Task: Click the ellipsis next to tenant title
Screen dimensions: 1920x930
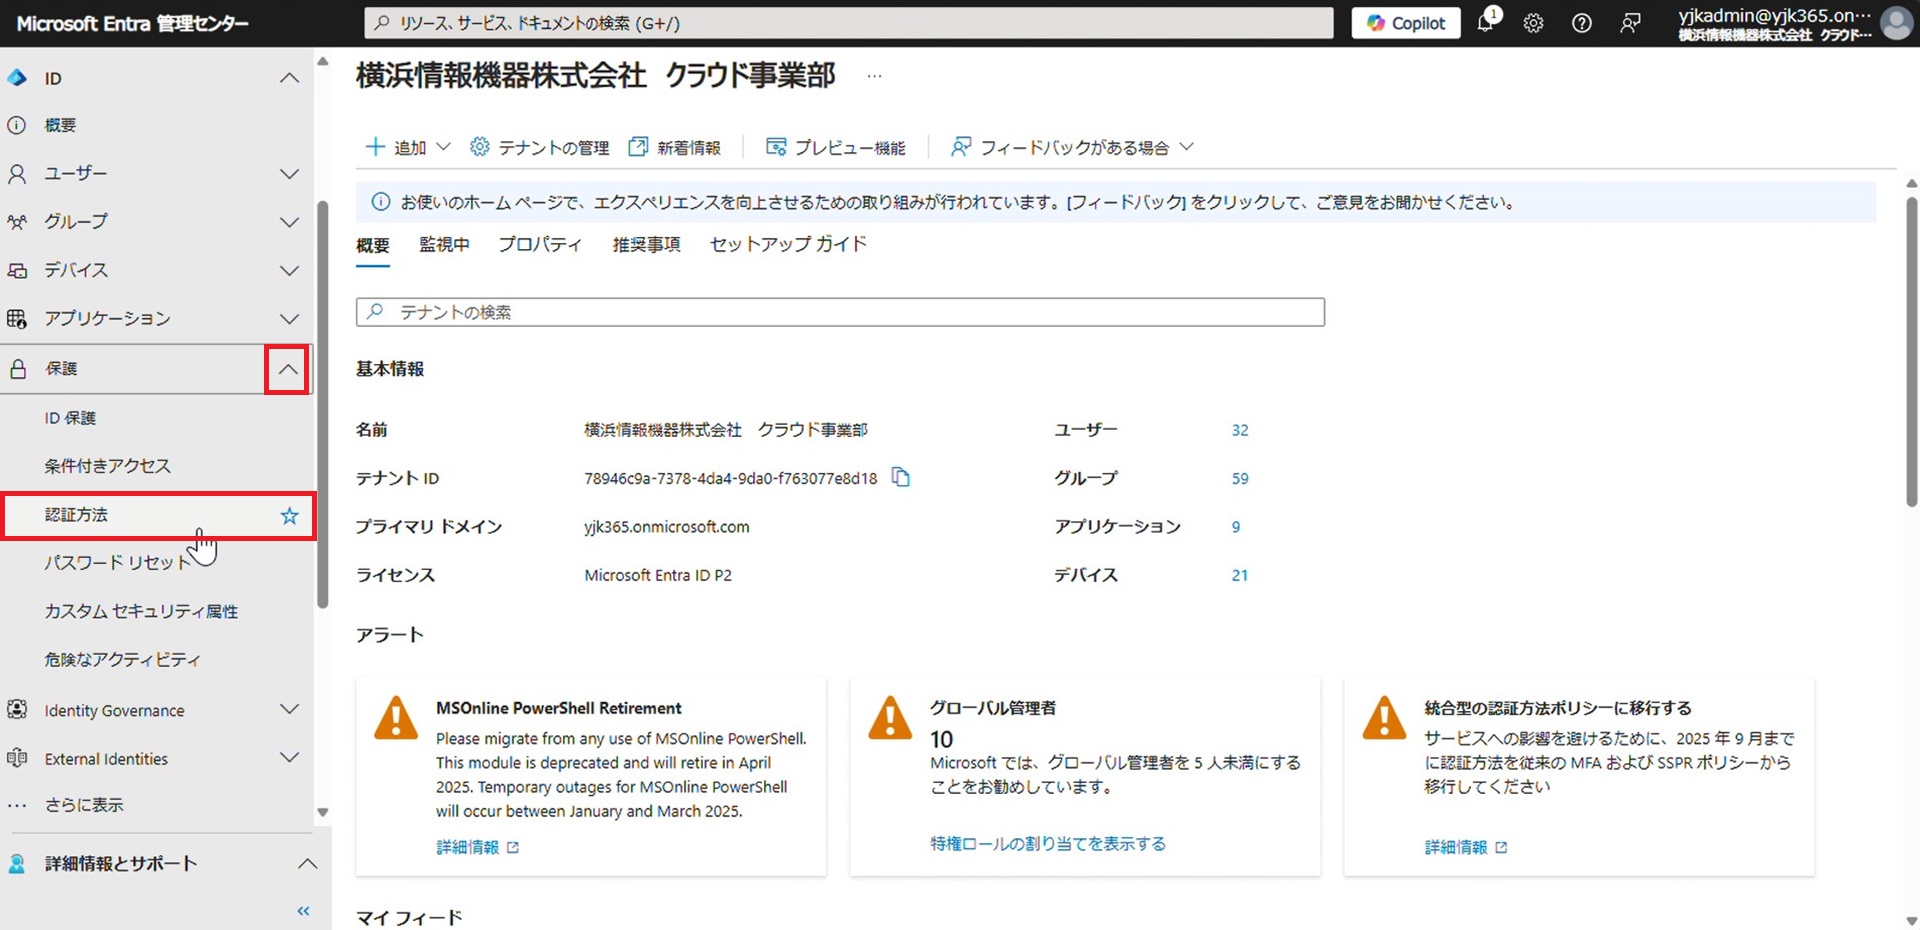Action: (874, 76)
